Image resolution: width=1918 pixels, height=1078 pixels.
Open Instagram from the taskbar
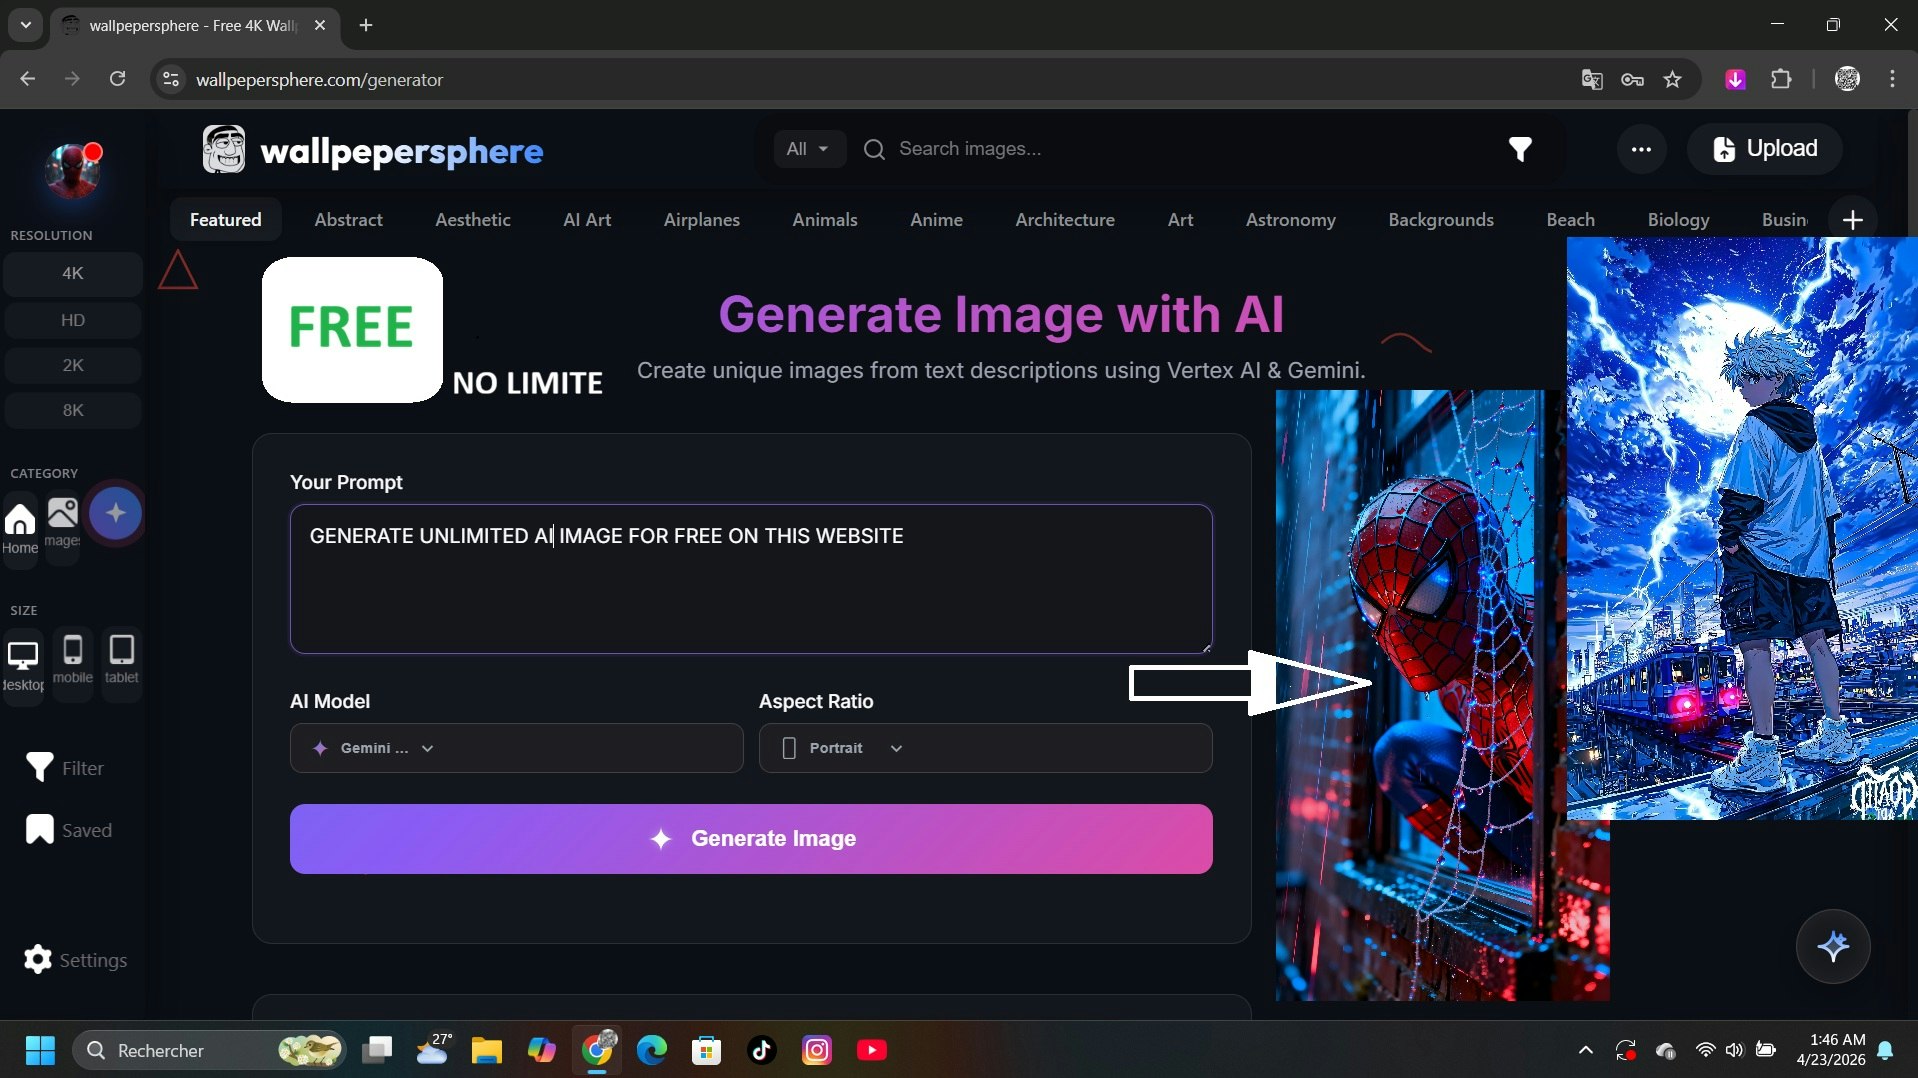pyautogui.click(x=816, y=1050)
